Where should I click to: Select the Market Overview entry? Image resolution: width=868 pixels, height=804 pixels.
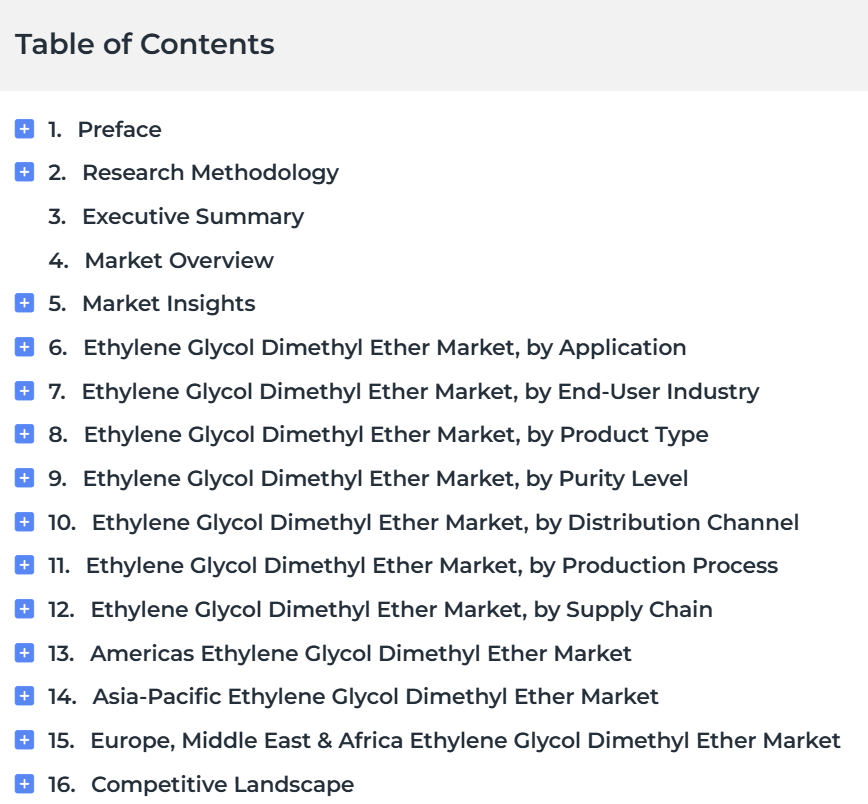tap(179, 260)
